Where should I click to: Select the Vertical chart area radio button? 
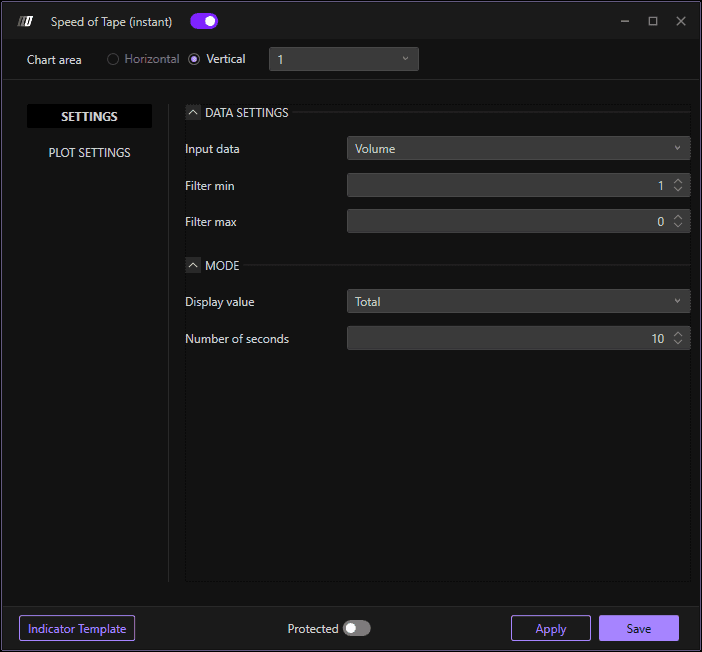pyautogui.click(x=194, y=59)
